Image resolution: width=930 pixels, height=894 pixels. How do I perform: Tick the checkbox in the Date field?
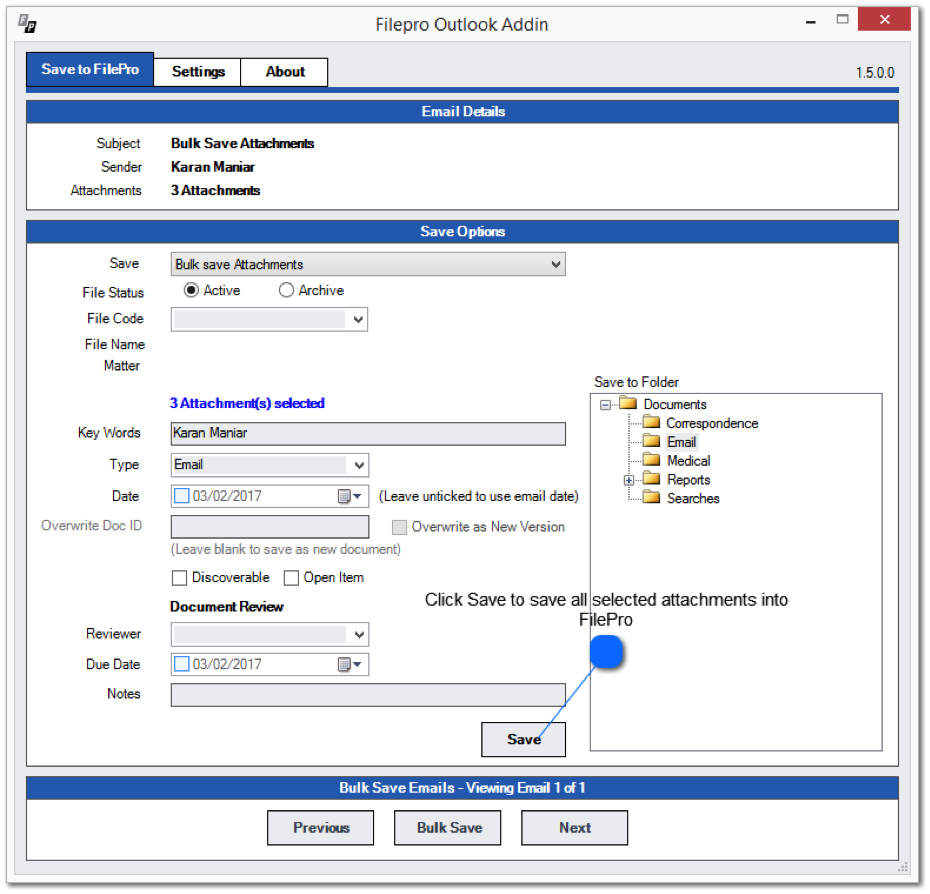182,496
